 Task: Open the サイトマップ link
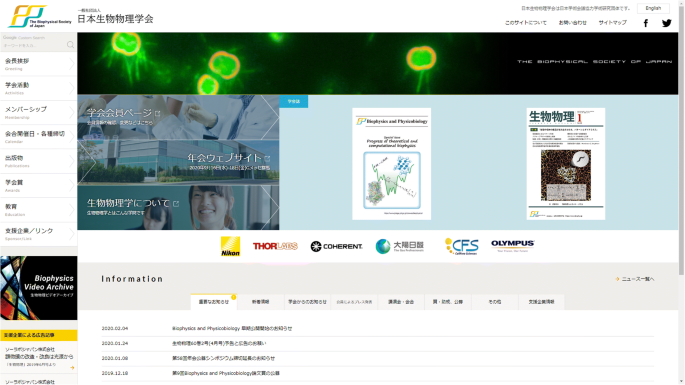pyautogui.click(x=612, y=23)
